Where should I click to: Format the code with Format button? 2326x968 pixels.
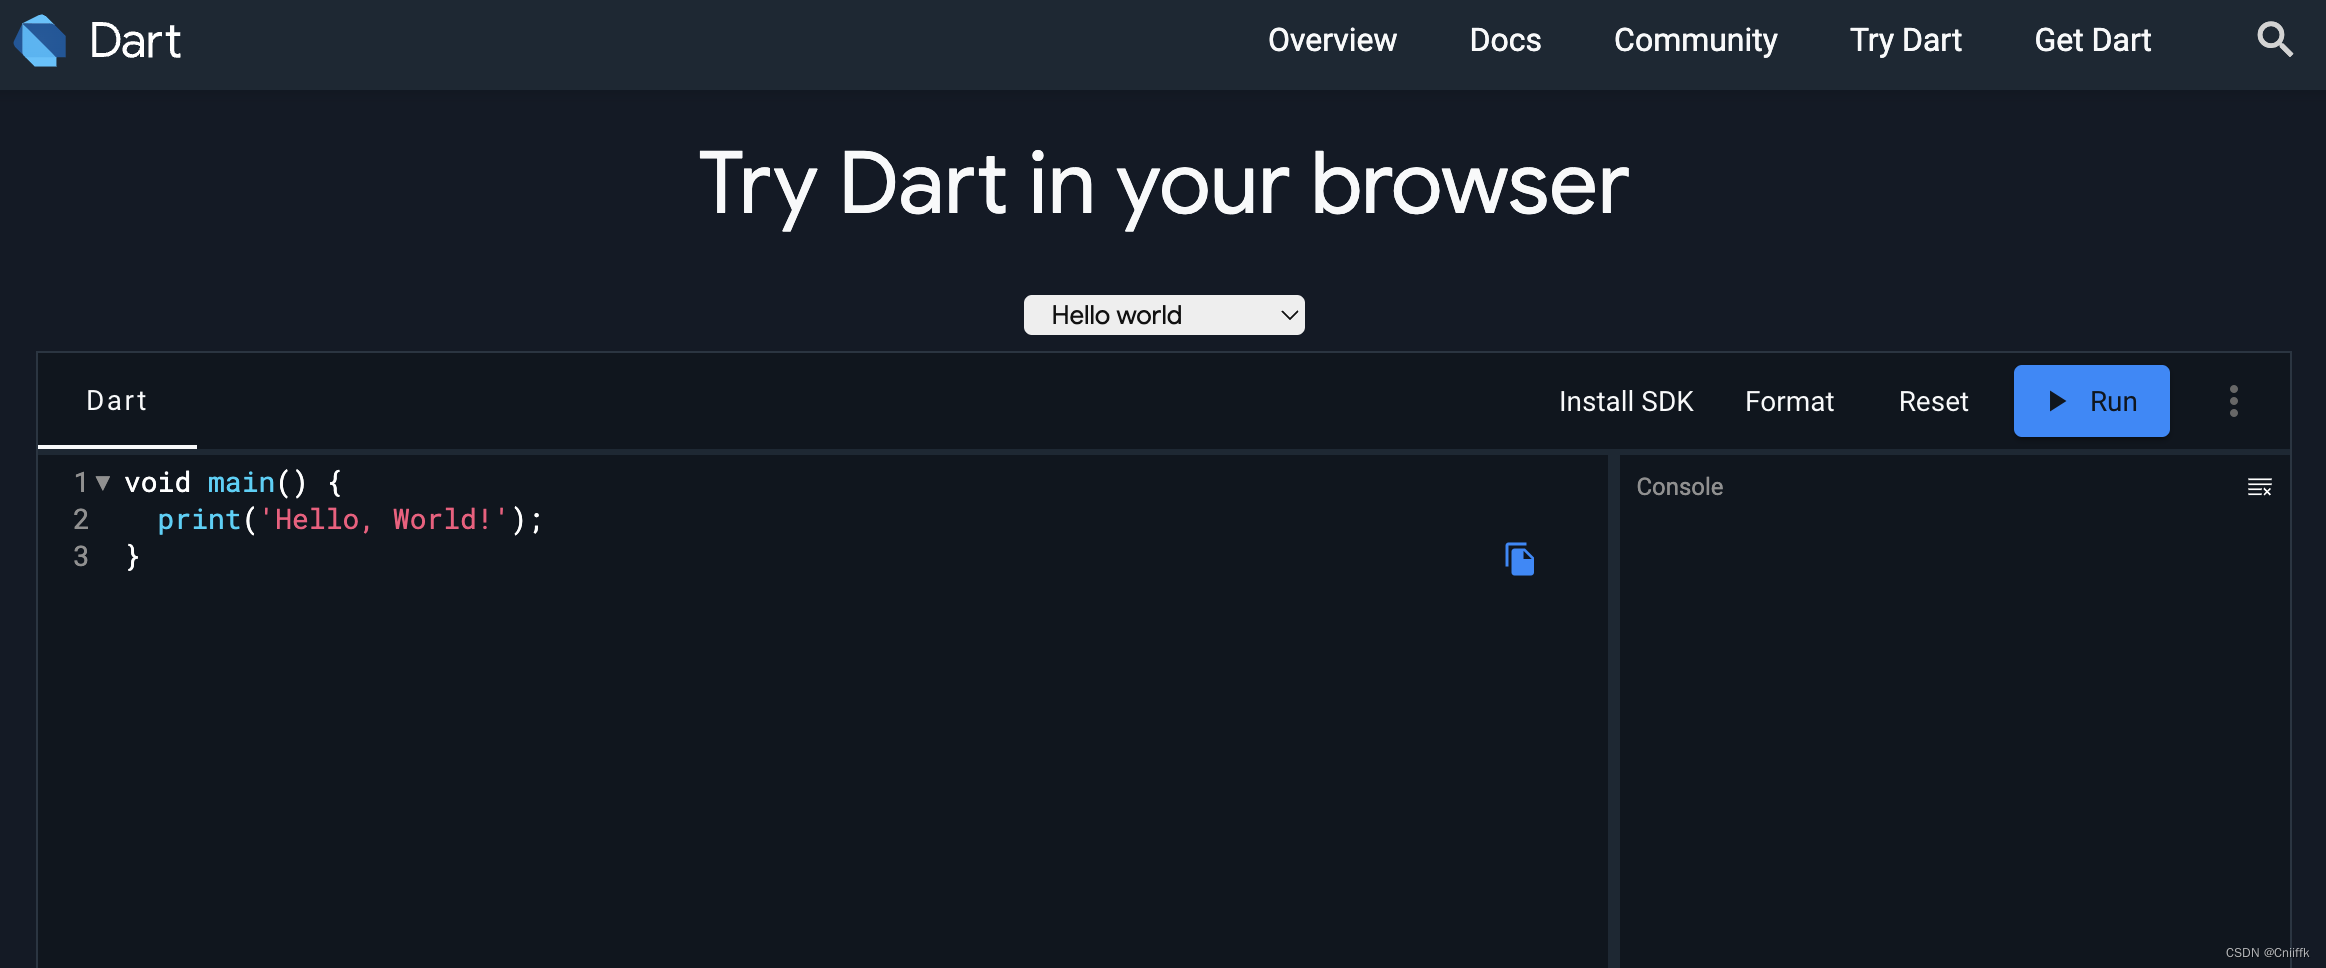(1789, 401)
